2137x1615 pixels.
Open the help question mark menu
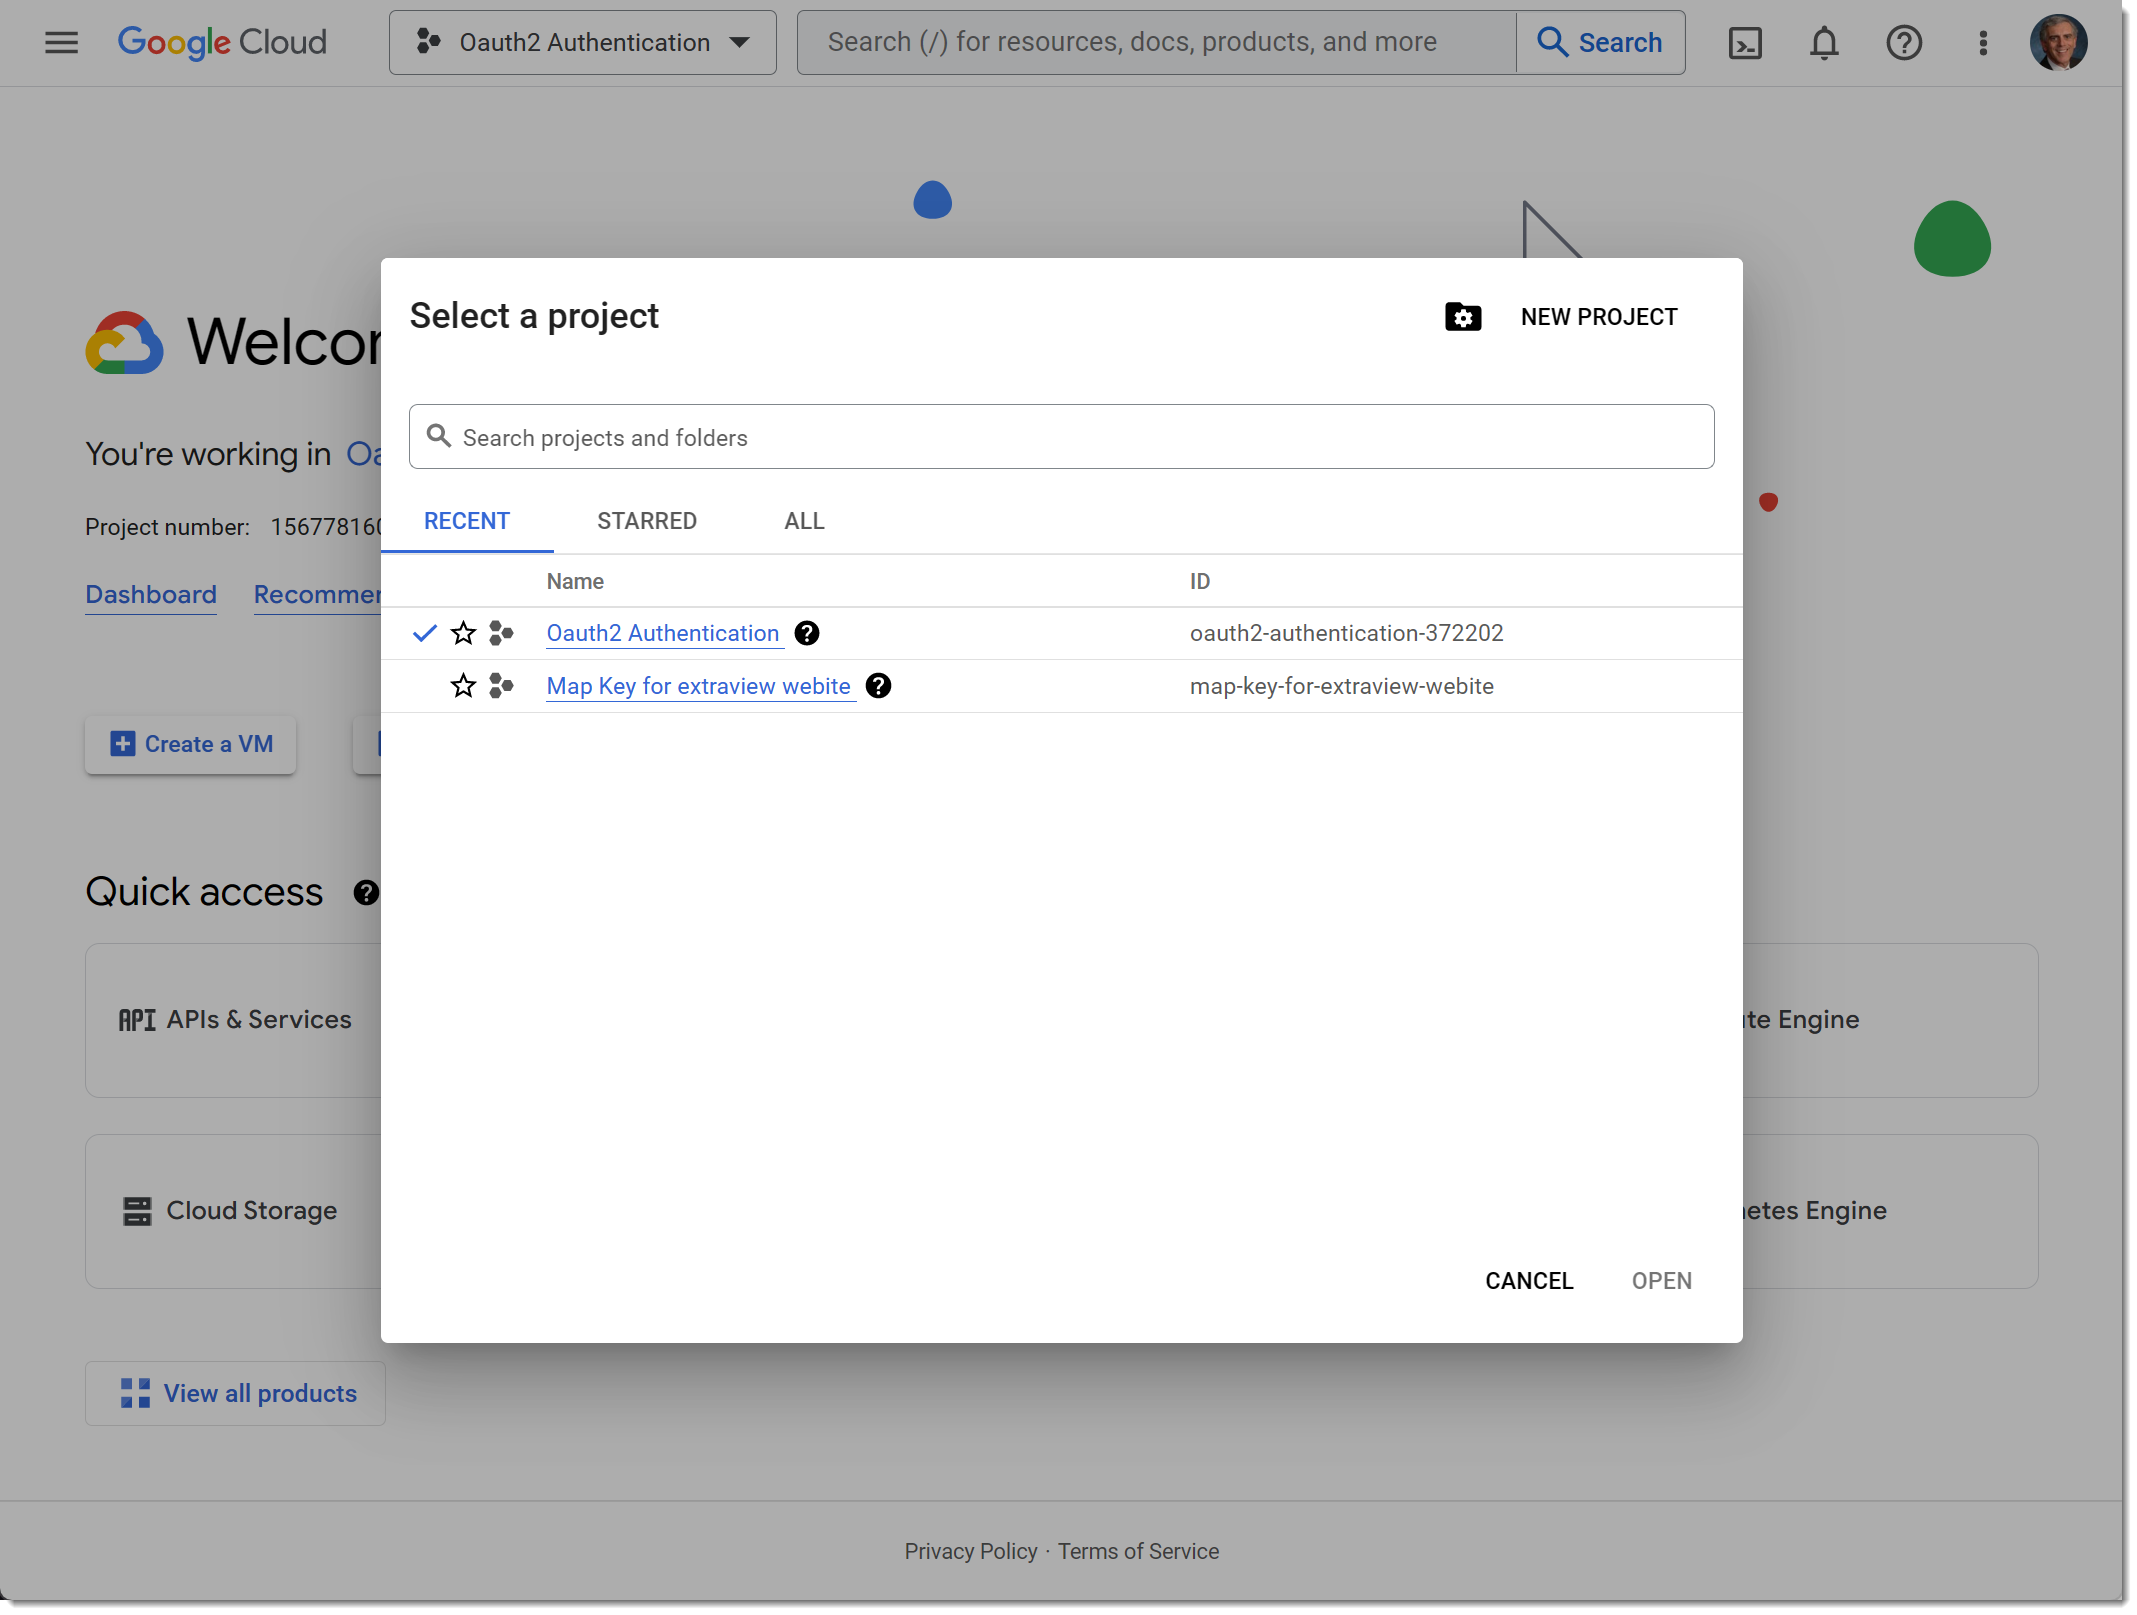point(1904,43)
